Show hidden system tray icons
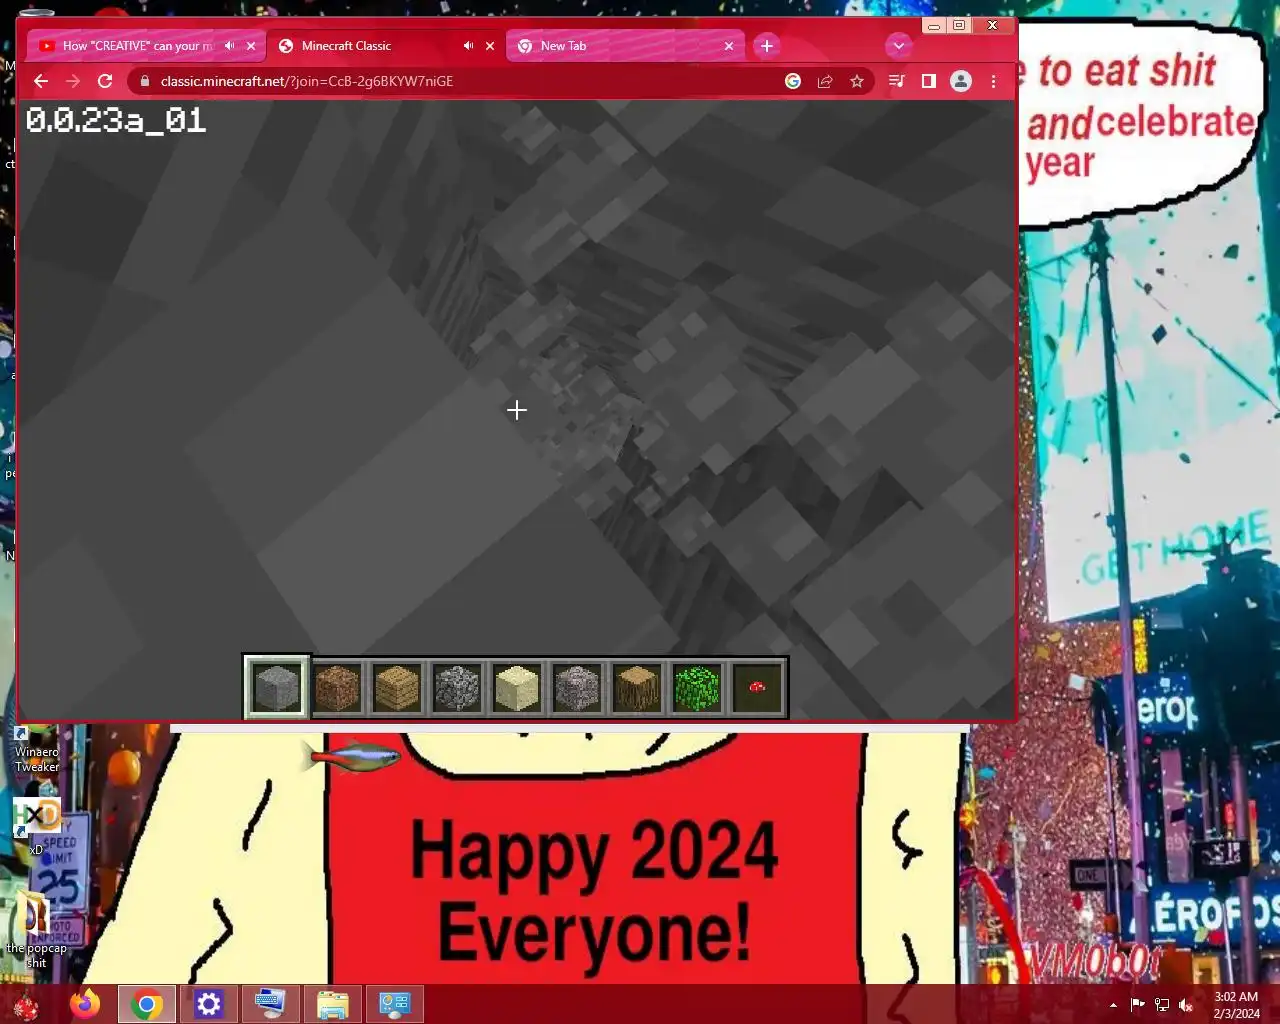 (1113, 1005)
